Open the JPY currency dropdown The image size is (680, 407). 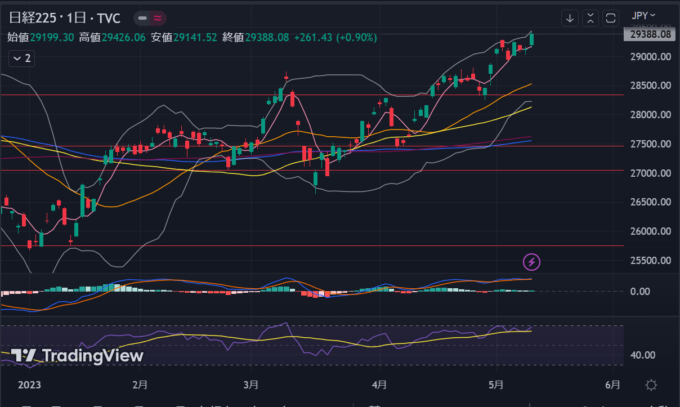pos(644,16)
